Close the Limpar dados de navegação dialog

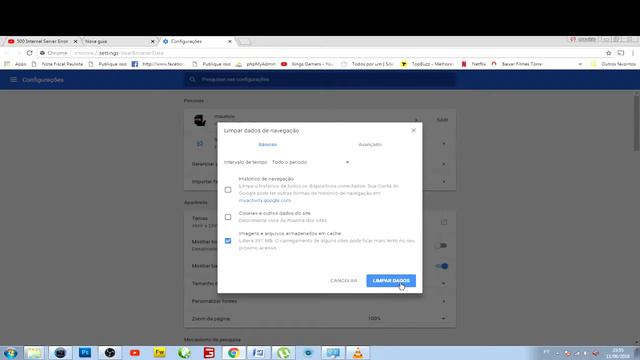413,130
